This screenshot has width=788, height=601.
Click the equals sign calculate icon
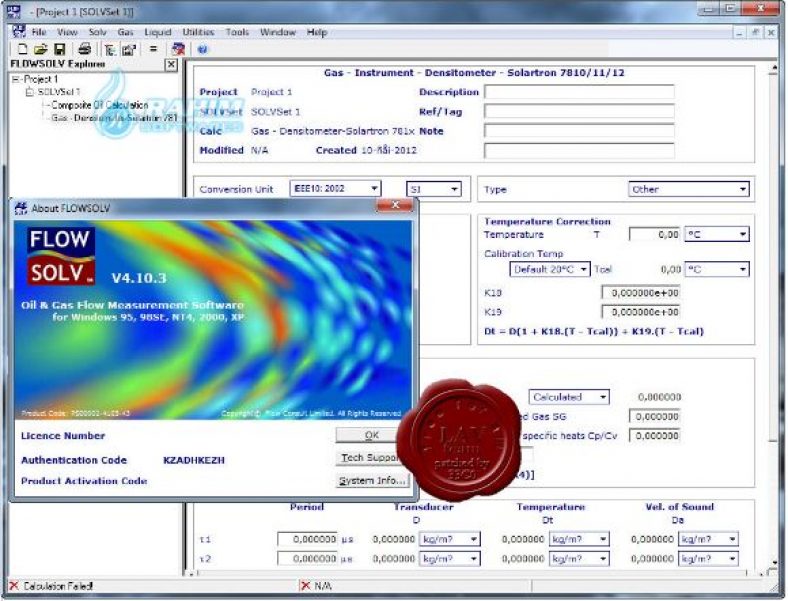[x=153, y=49]
